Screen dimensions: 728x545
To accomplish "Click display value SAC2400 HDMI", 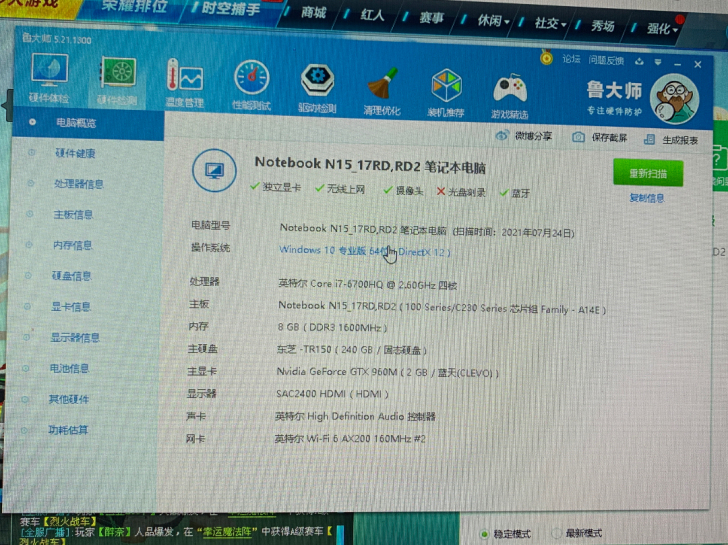I will 332,394.
